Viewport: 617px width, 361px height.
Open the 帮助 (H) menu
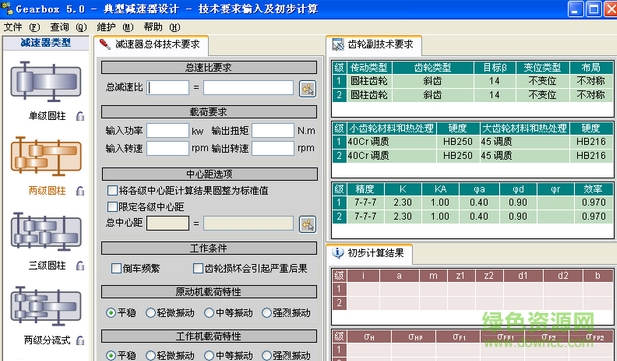162,27
